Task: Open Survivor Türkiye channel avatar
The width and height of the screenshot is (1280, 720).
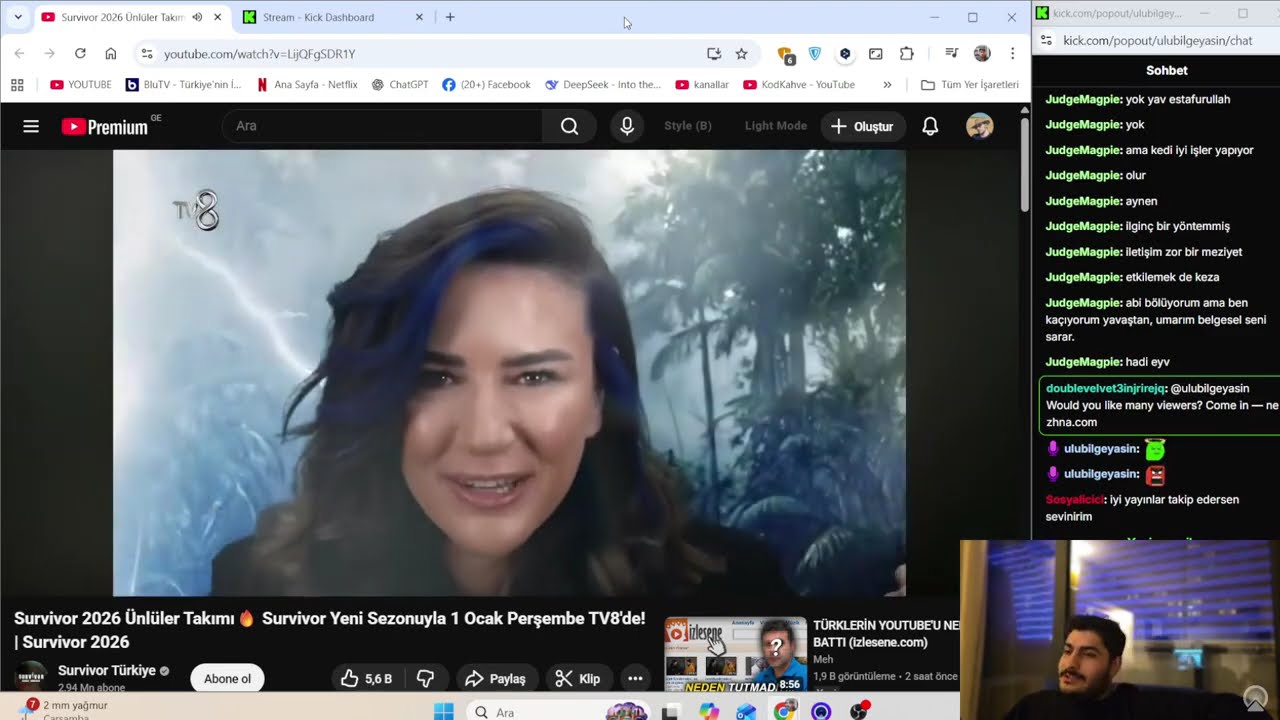Action: [x=31, y=676]
